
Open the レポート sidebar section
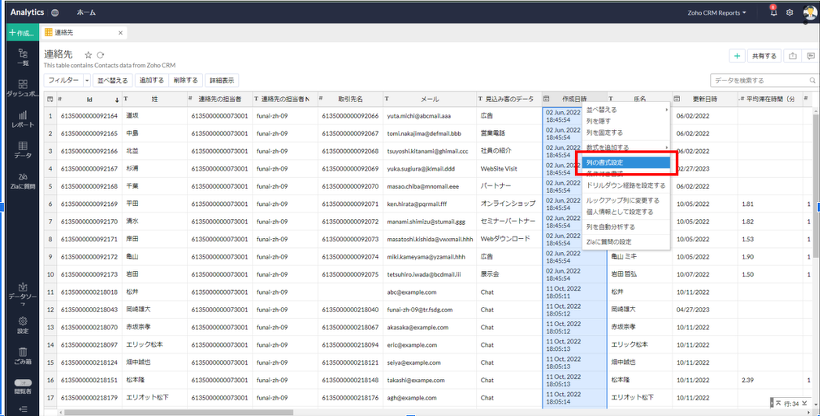(x=22, y=119)
